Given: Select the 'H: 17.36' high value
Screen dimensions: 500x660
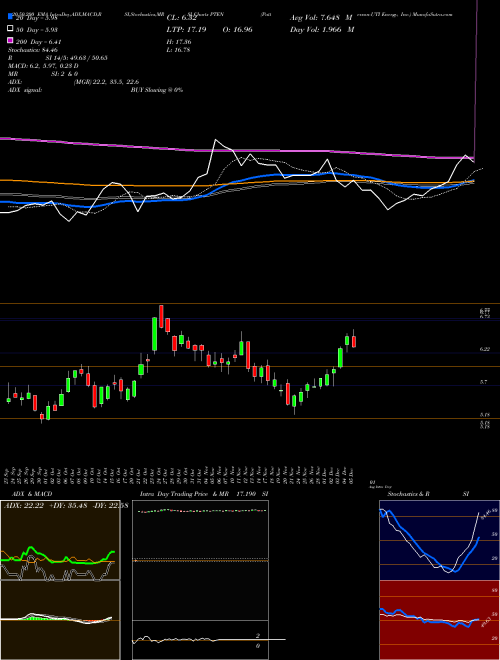Looking at the screenshot, I should tap(179, 42).
